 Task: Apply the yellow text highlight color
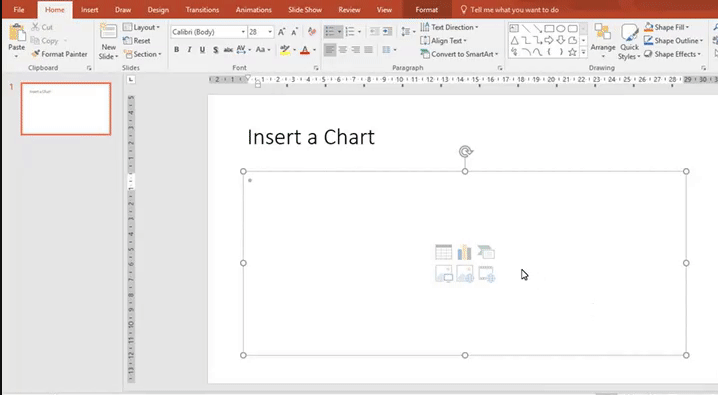pyautogui.click(x=285, y=49)
